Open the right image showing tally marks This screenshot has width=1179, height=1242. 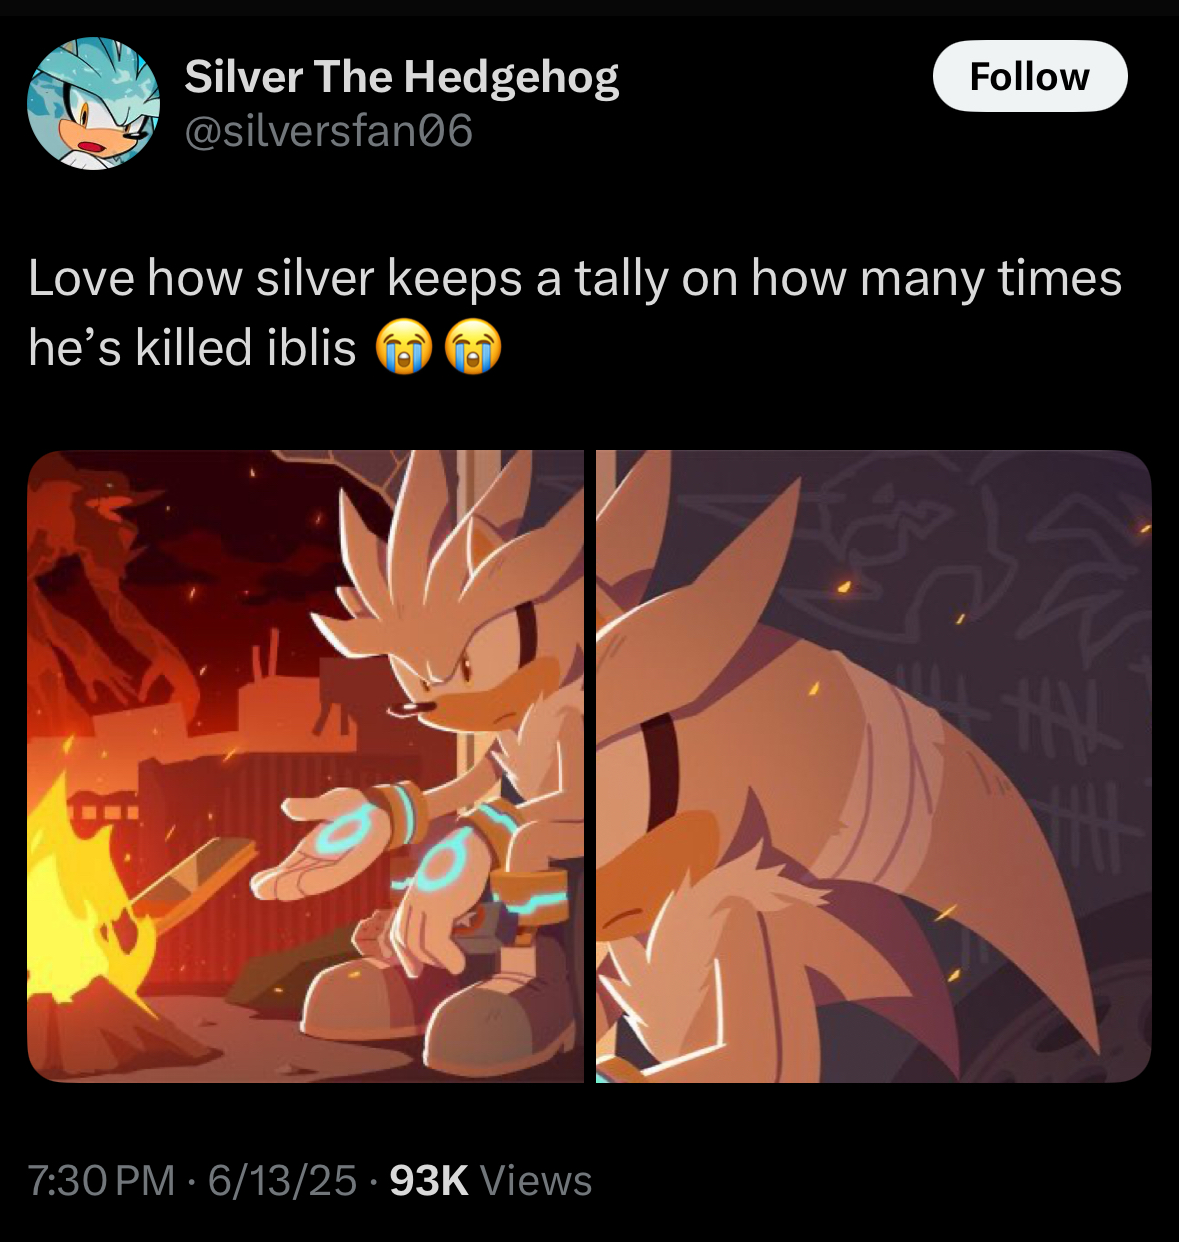(874, 766)
